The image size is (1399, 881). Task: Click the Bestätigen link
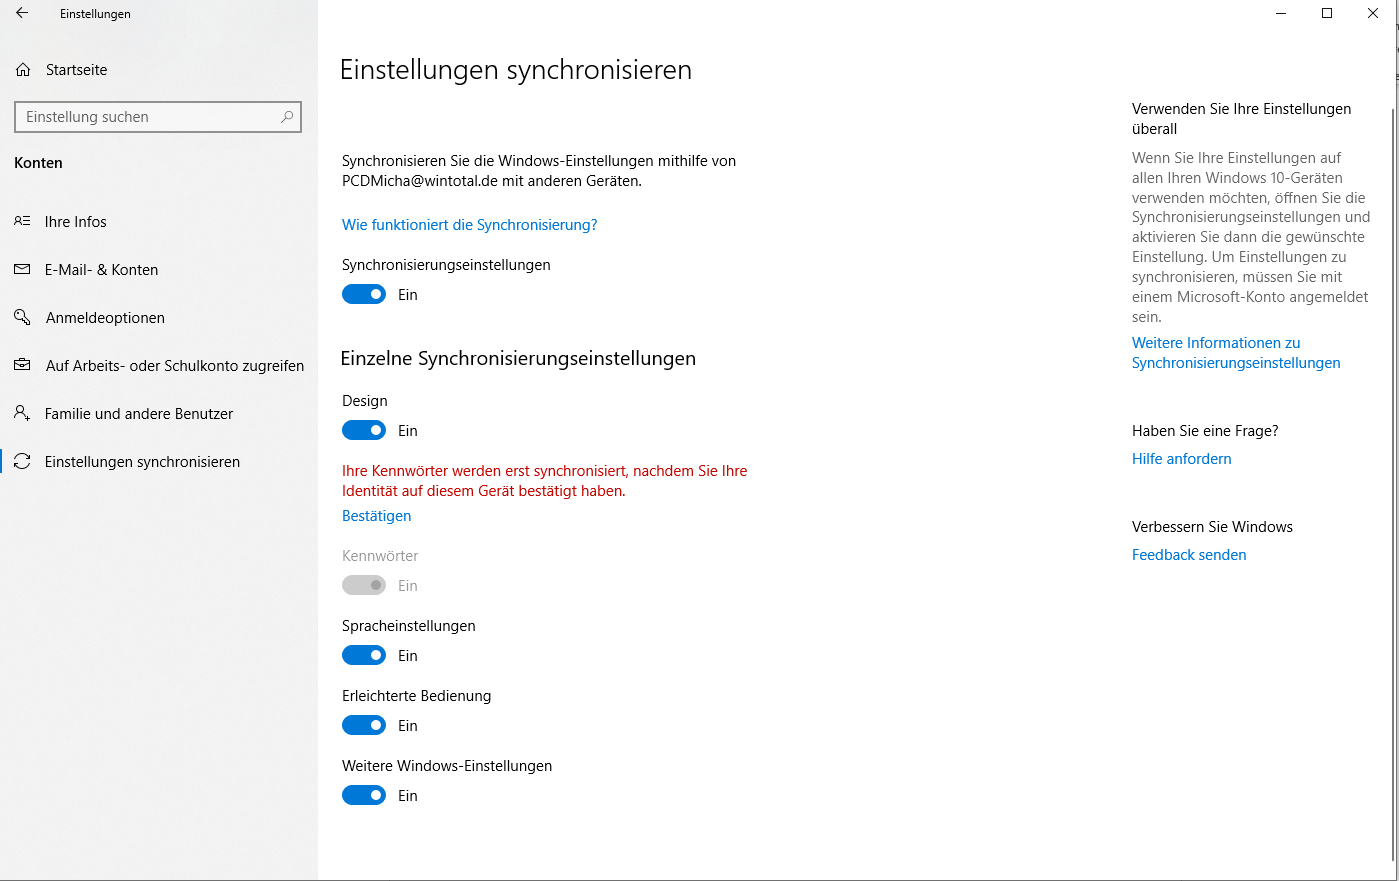tap(376, 516)
